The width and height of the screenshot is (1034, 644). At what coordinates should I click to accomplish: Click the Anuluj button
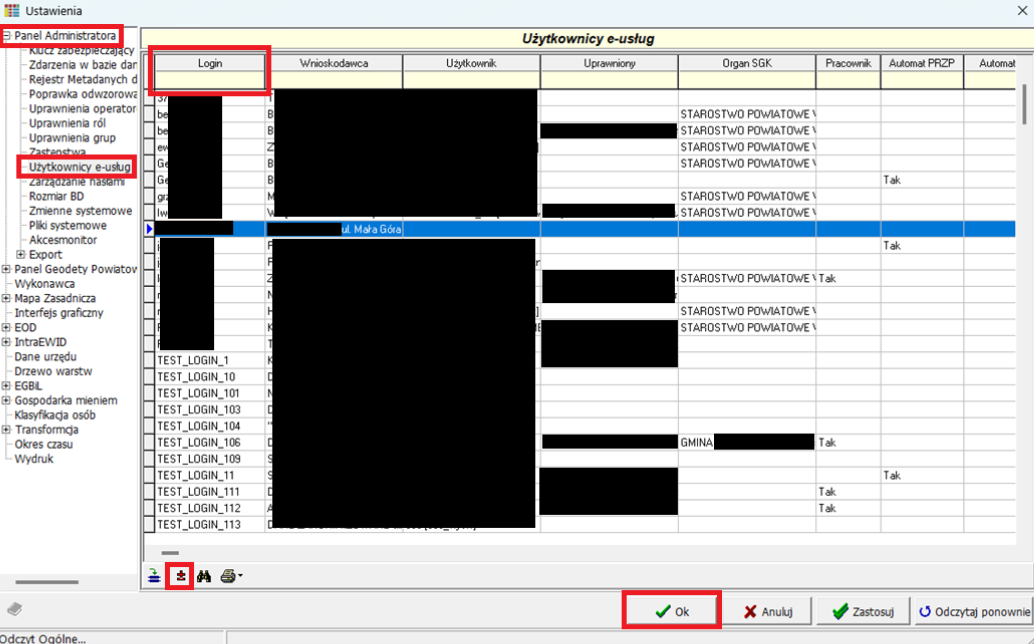coord(768,611)
